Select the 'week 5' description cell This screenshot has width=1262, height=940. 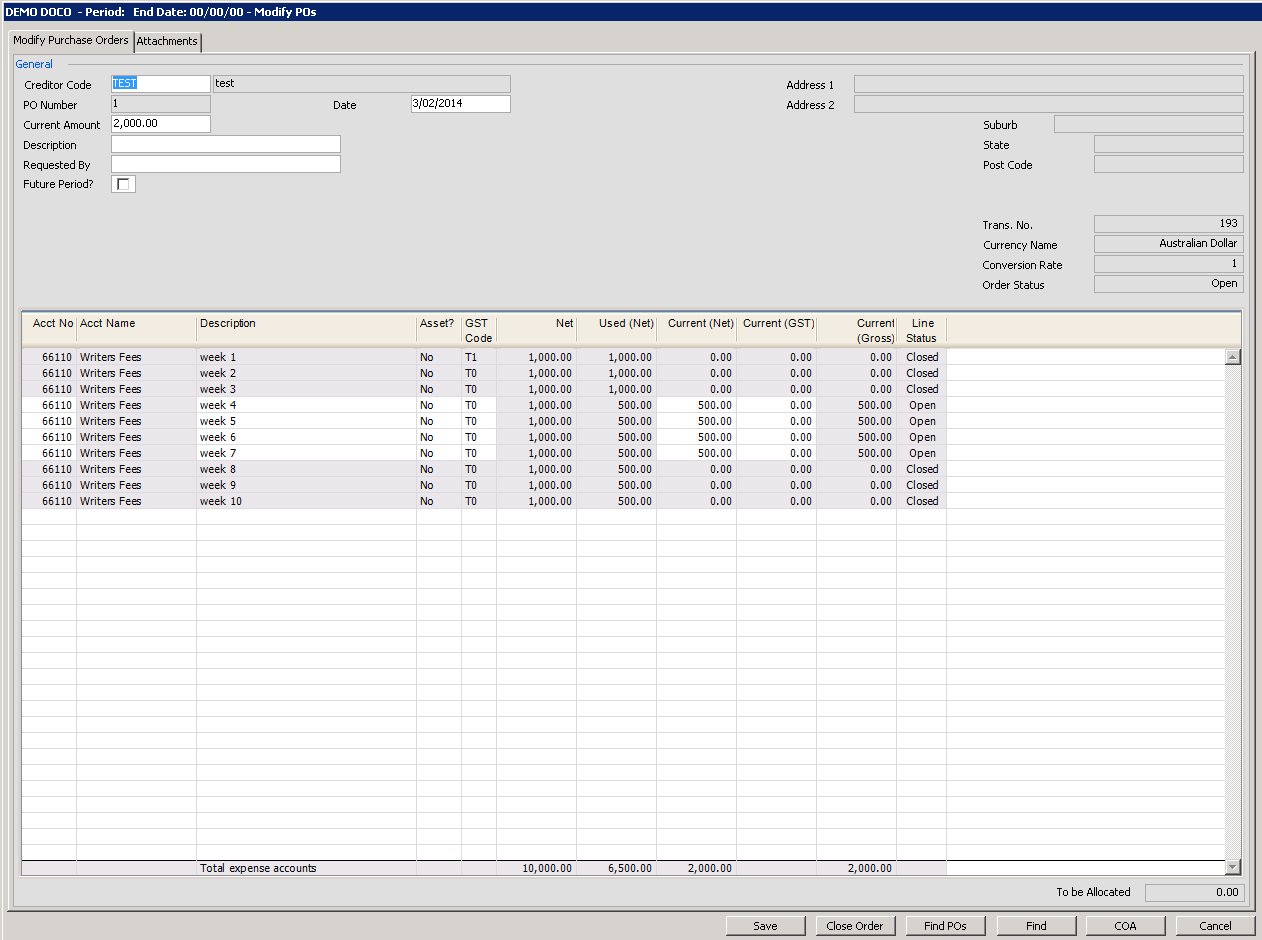(x=307, y=421)
